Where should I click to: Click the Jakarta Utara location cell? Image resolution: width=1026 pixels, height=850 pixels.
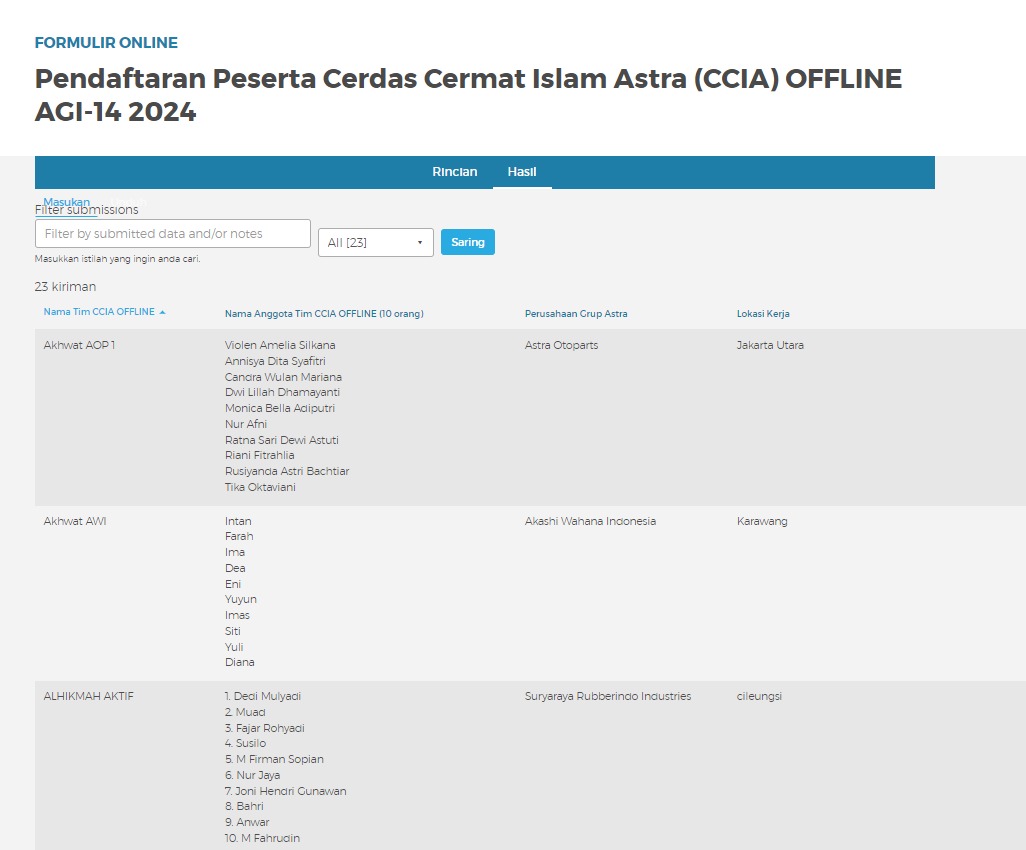[770, 345]
